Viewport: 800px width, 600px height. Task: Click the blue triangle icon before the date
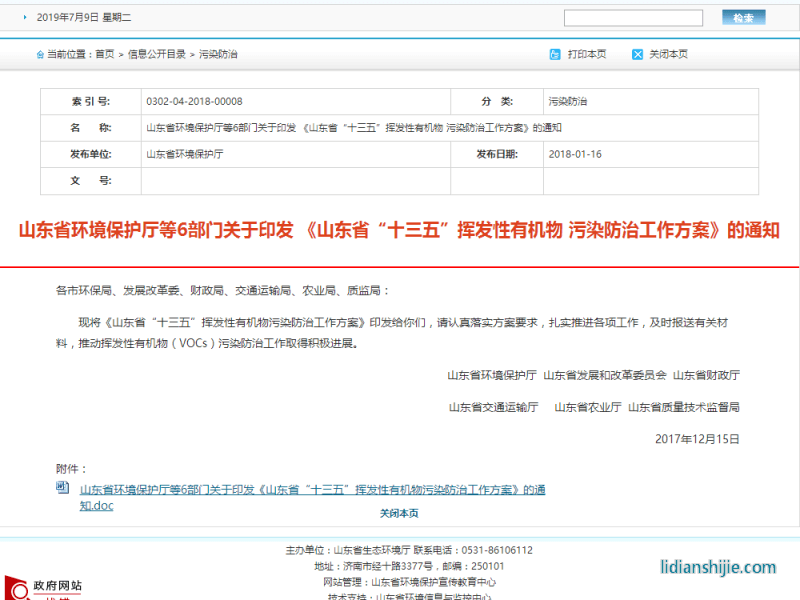coord(27,17)
